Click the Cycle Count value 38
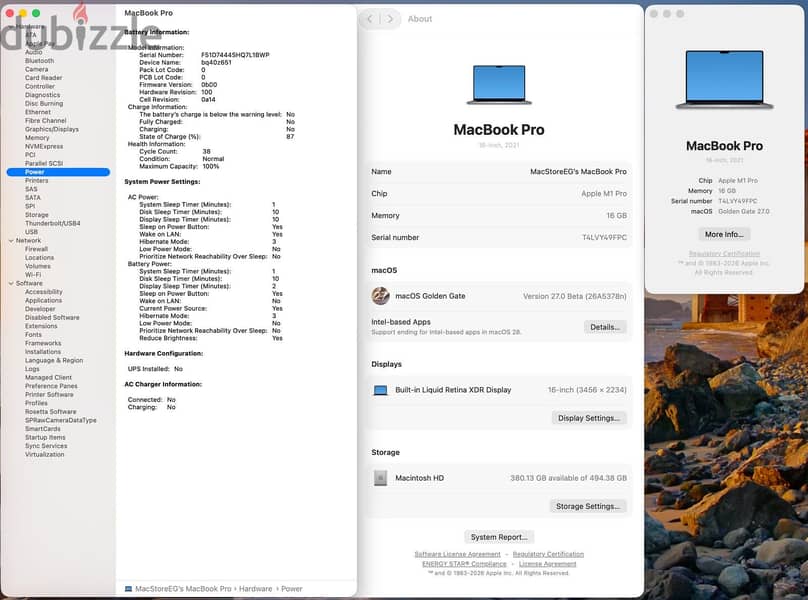 tap(206, 152)
